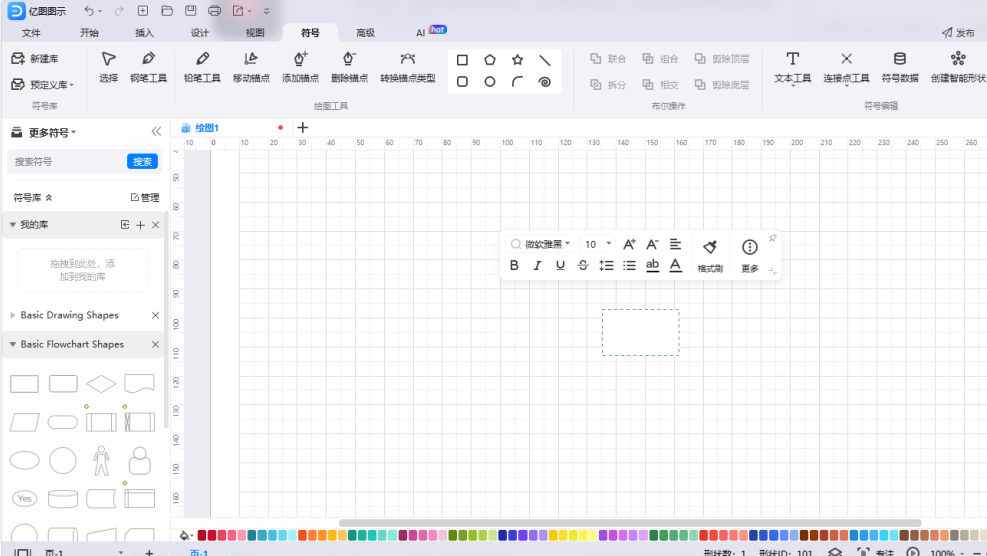Click the Undo arrow in title bar
The height and width of the screenshot is (556, 987).
(89, 11)
